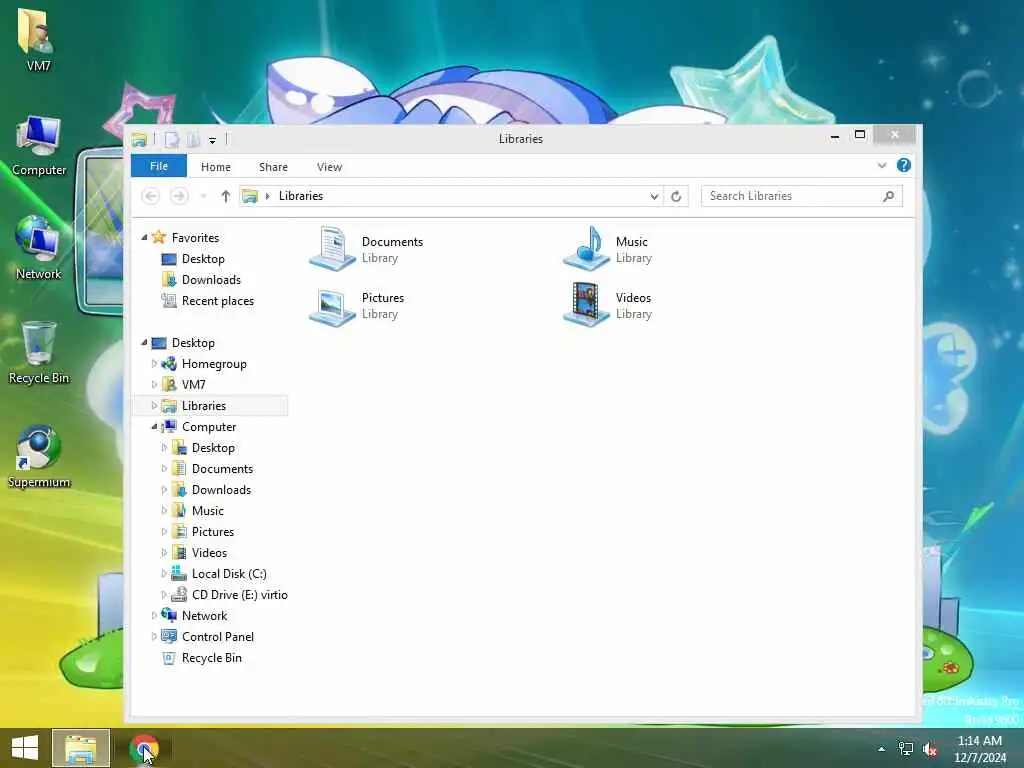The image size is (1024, 768).
Task: Open the Videos library icon
Action: click(586, 305)
